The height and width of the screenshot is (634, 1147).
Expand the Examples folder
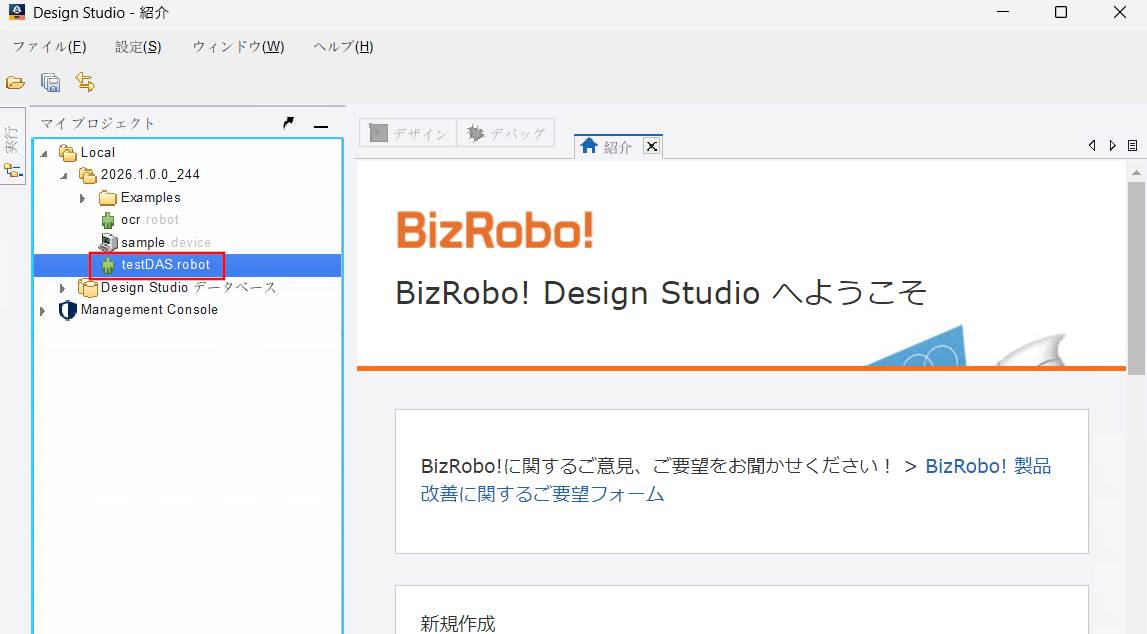pos(83,198)
